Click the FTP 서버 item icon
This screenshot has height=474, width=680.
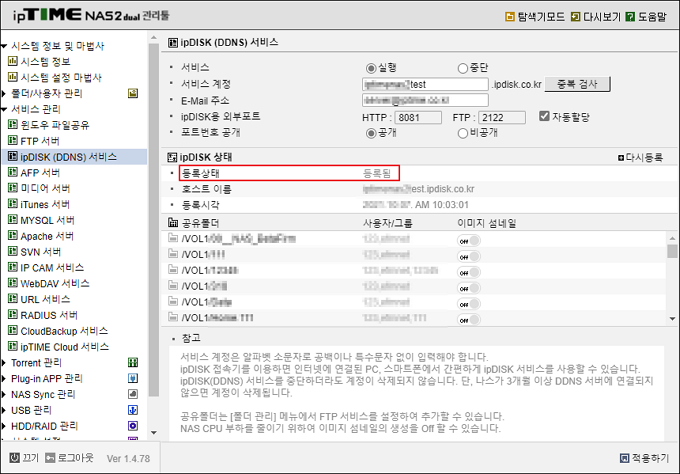(x=13, y=141)
